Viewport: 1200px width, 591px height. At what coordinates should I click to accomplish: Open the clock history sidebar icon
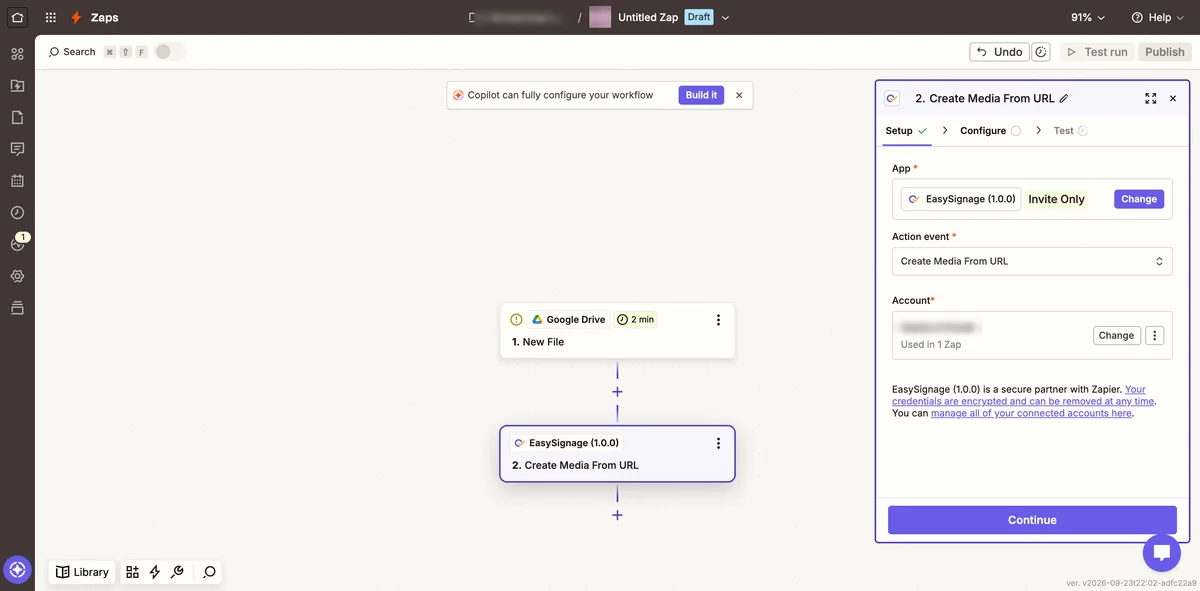17,213
